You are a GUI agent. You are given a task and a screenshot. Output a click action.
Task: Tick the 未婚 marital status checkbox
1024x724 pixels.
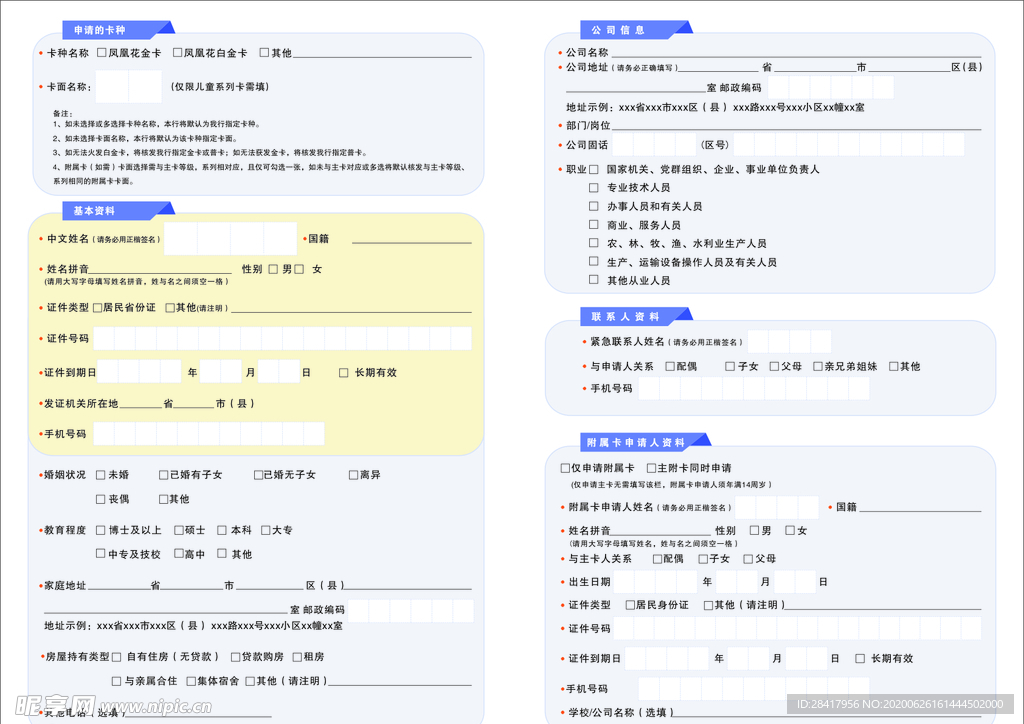click(101, 475)
